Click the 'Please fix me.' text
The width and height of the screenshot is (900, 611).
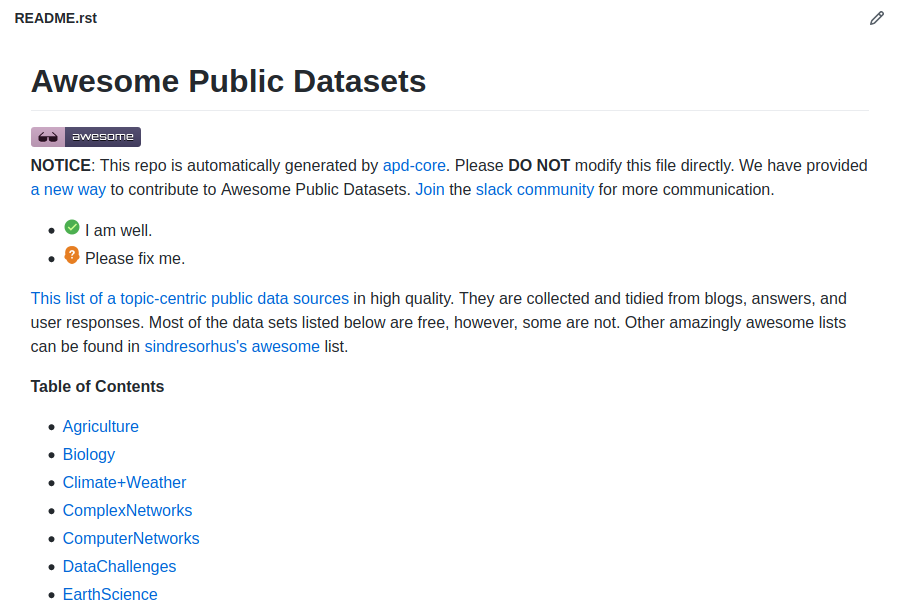135,258
